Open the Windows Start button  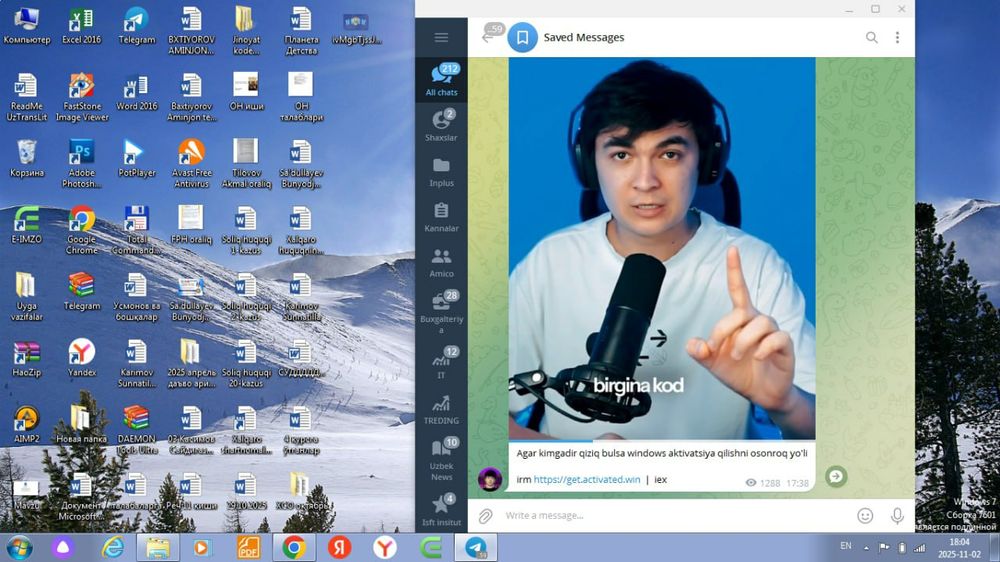point(19,547)
